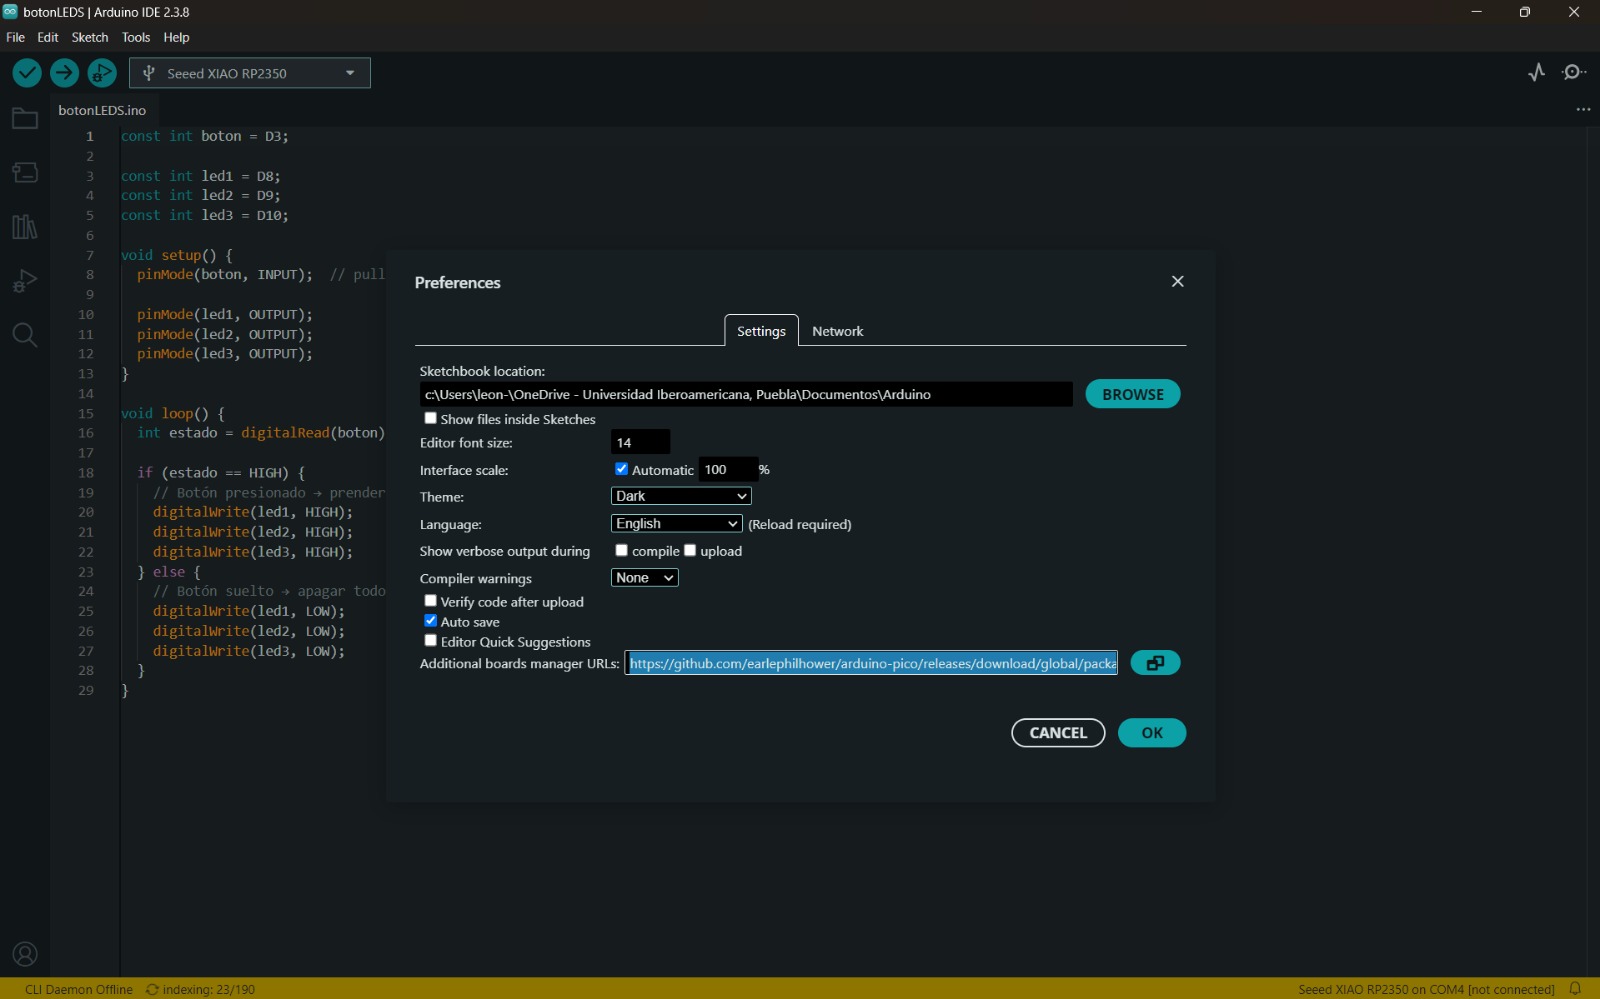Open the File menu

(16, 37)
